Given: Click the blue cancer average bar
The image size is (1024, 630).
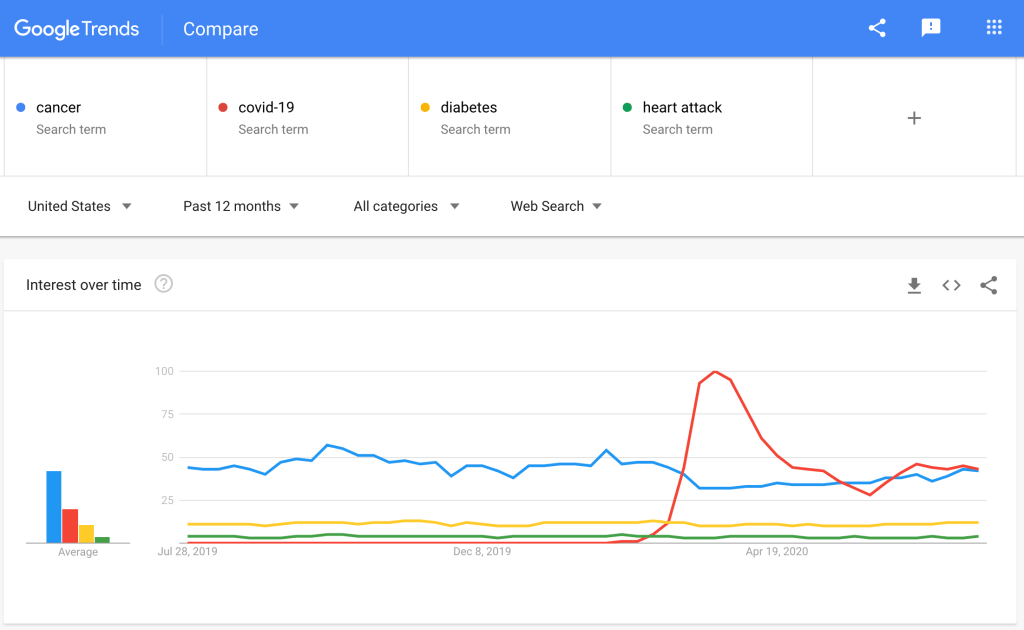Looking at the screenshot, I should 54,507.
